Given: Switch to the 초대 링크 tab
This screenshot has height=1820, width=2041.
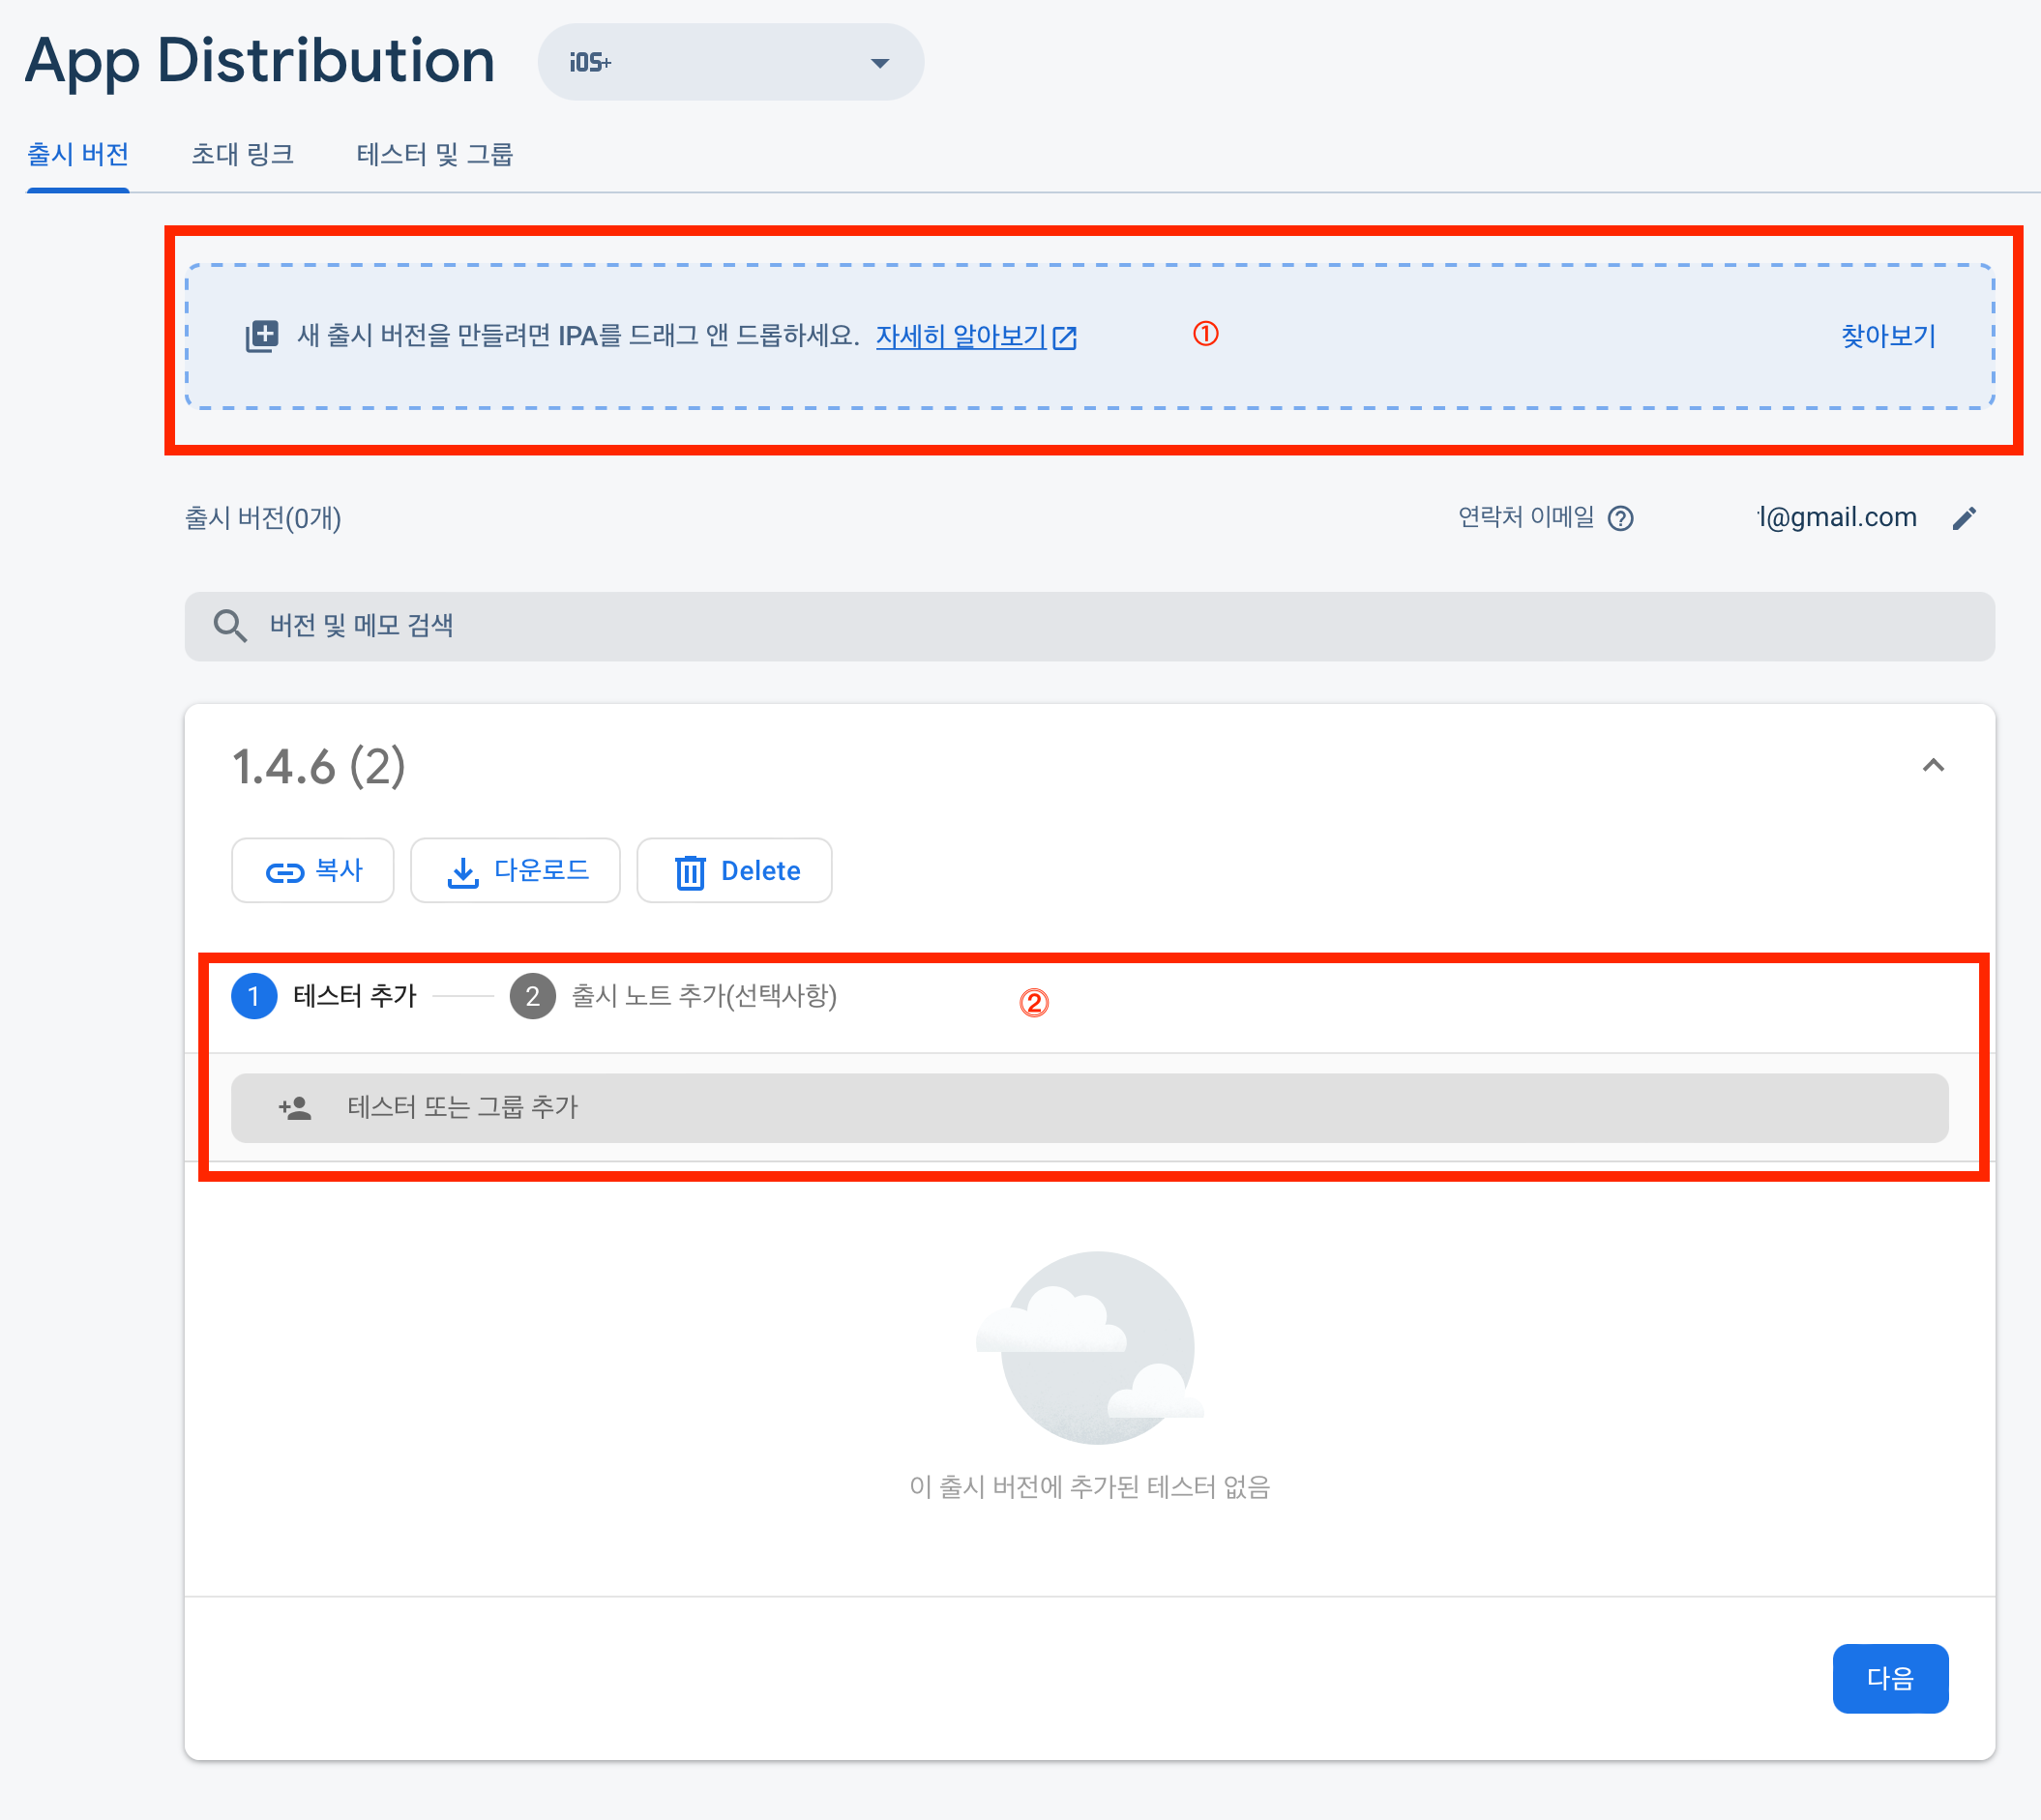Looking at the screenshot, I should pos(242,154).
